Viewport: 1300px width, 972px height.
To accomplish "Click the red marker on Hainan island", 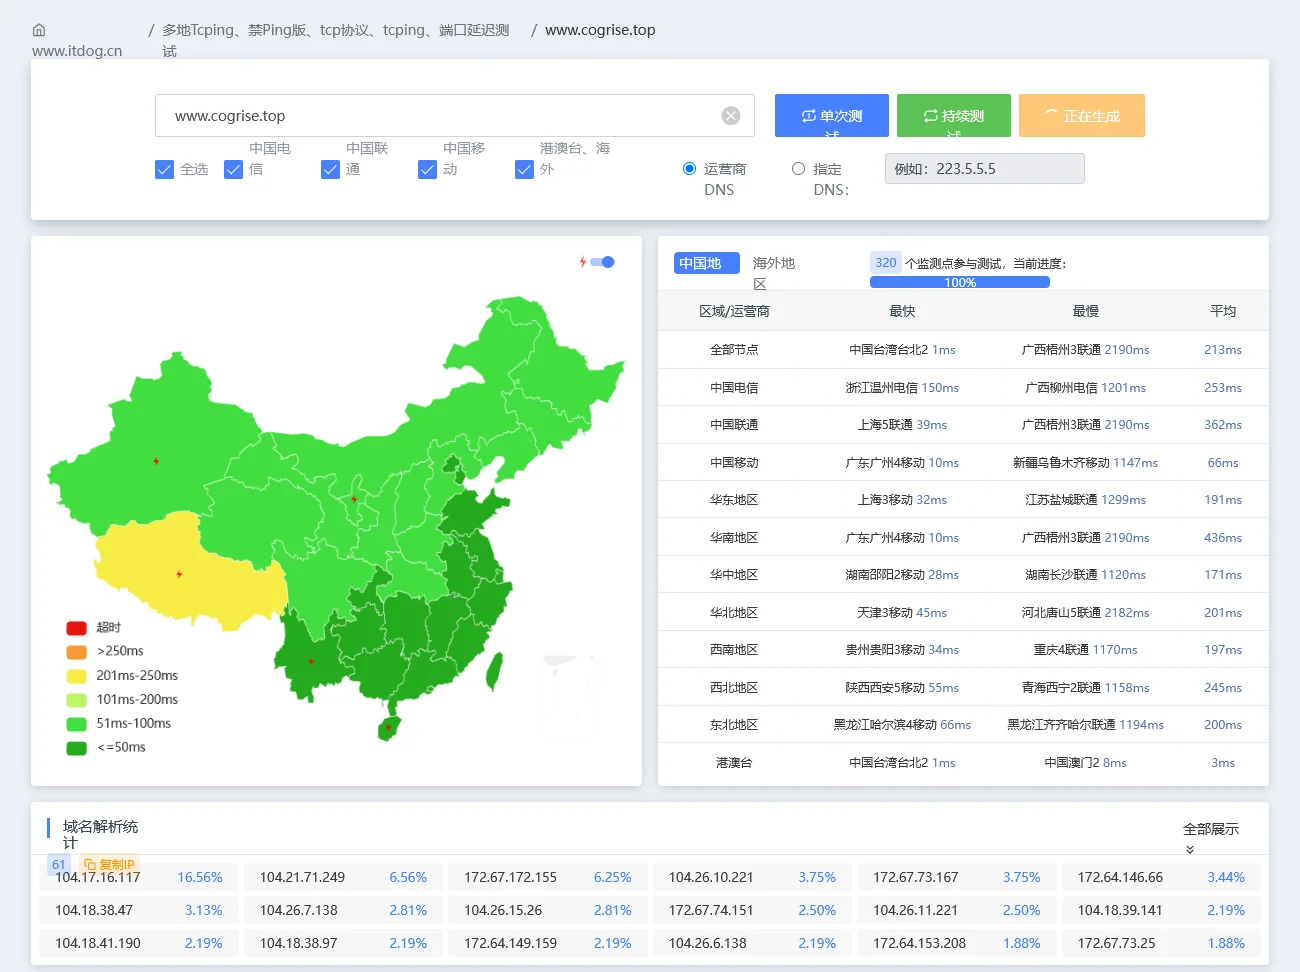I will [x=389, y=727].
